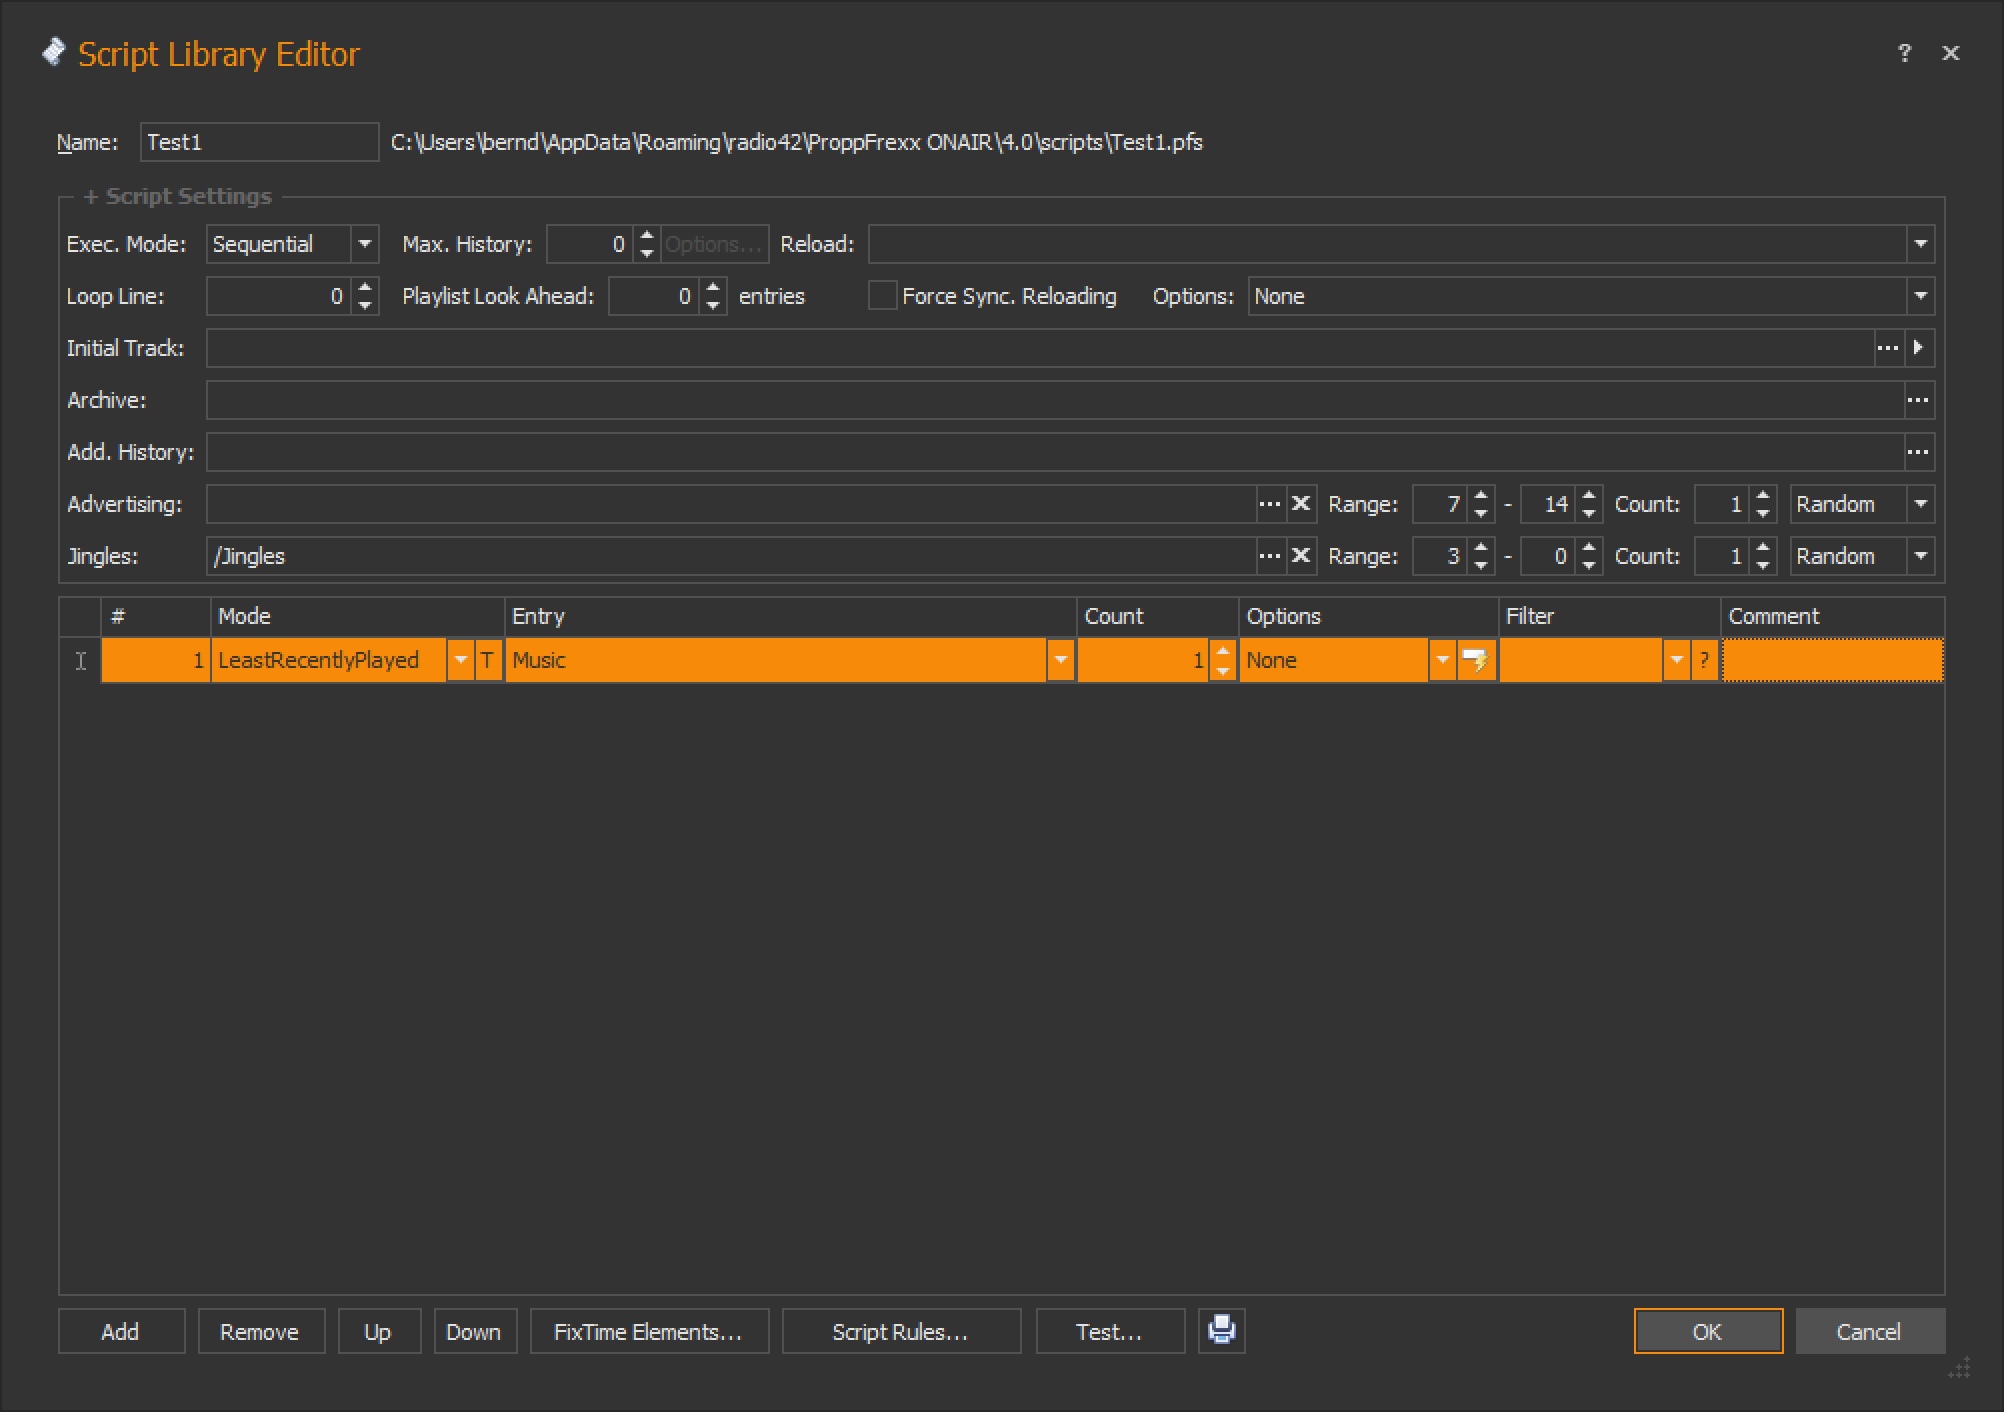The height and width of the screenshot is (1412, 2004).
Task: Select row 1 via its row header
Action: pos(80,660)
